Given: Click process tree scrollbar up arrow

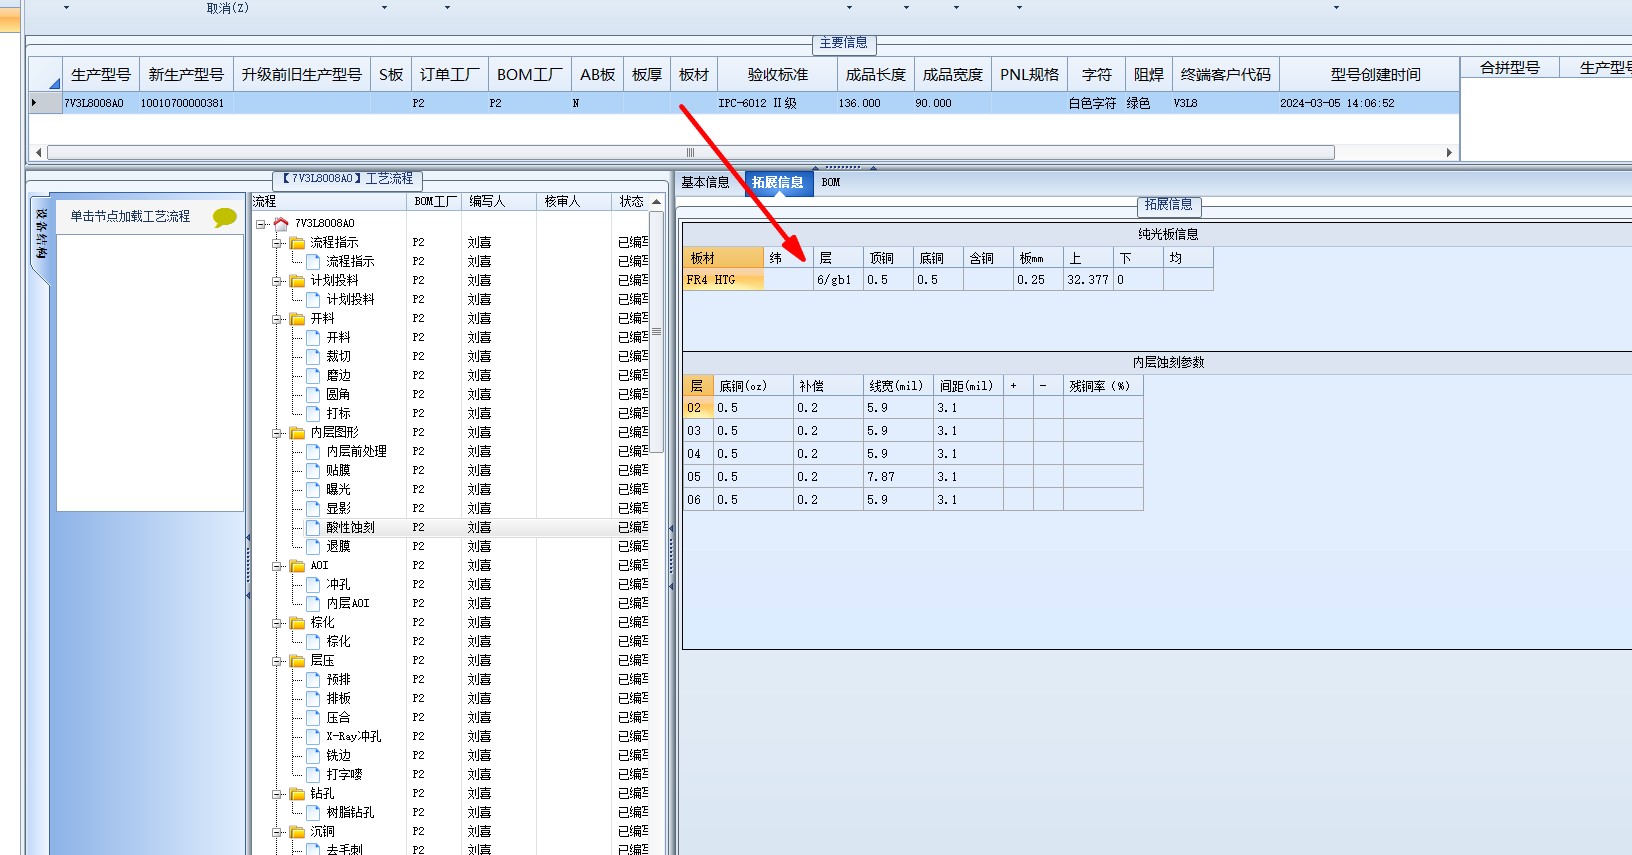Looking at the screenshot, I should tap(657, 202).
